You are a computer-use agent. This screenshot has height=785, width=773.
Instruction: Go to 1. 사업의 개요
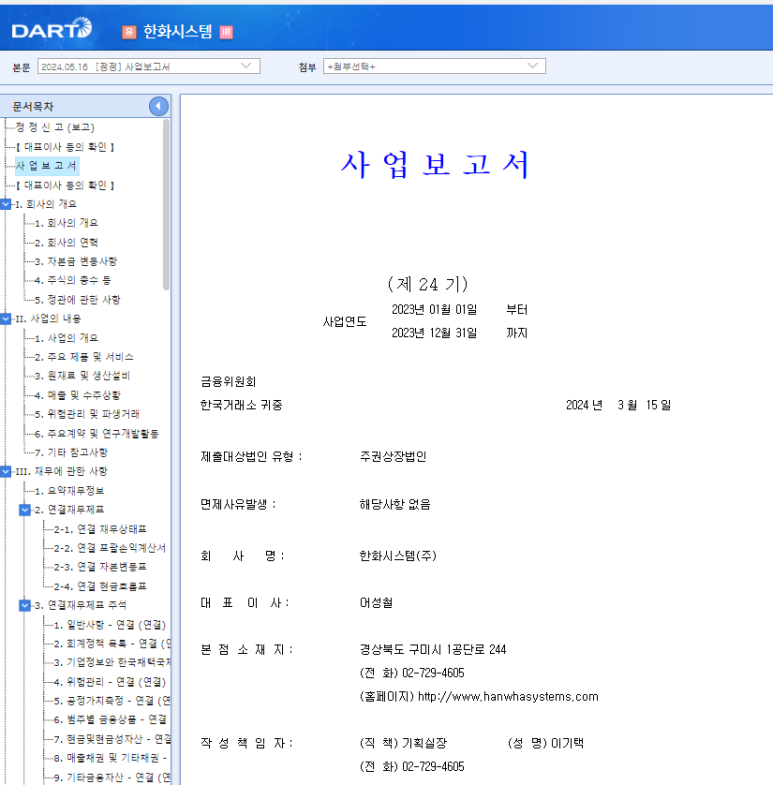67,338
